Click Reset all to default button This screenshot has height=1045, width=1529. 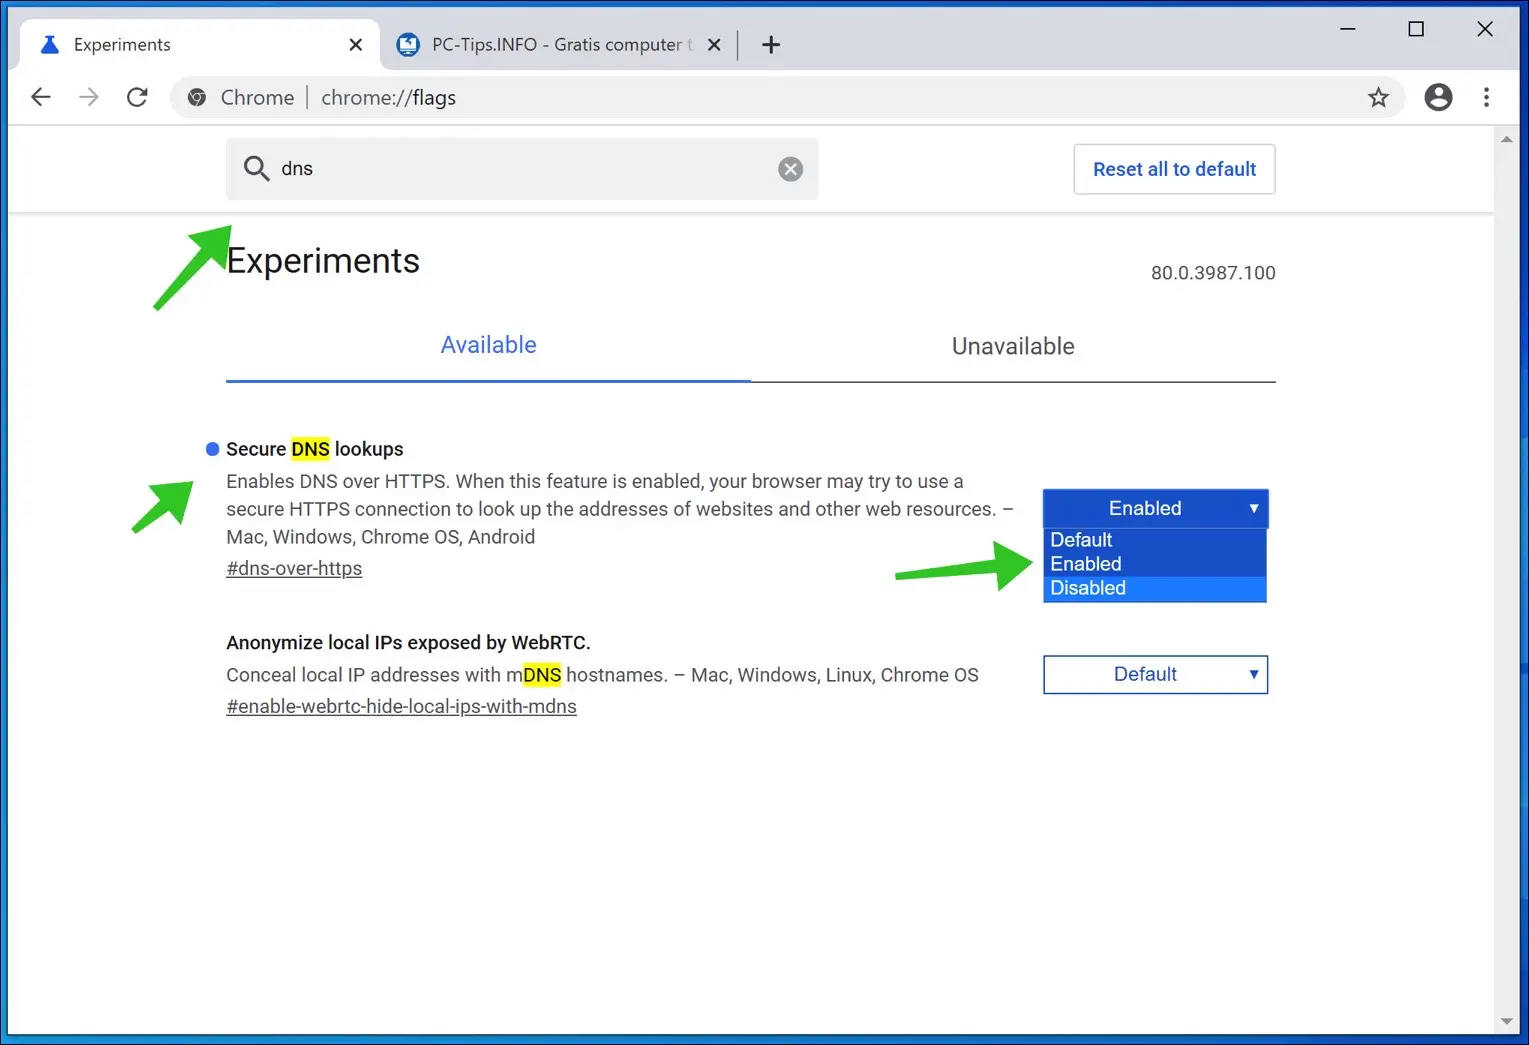click(1174, 169)
